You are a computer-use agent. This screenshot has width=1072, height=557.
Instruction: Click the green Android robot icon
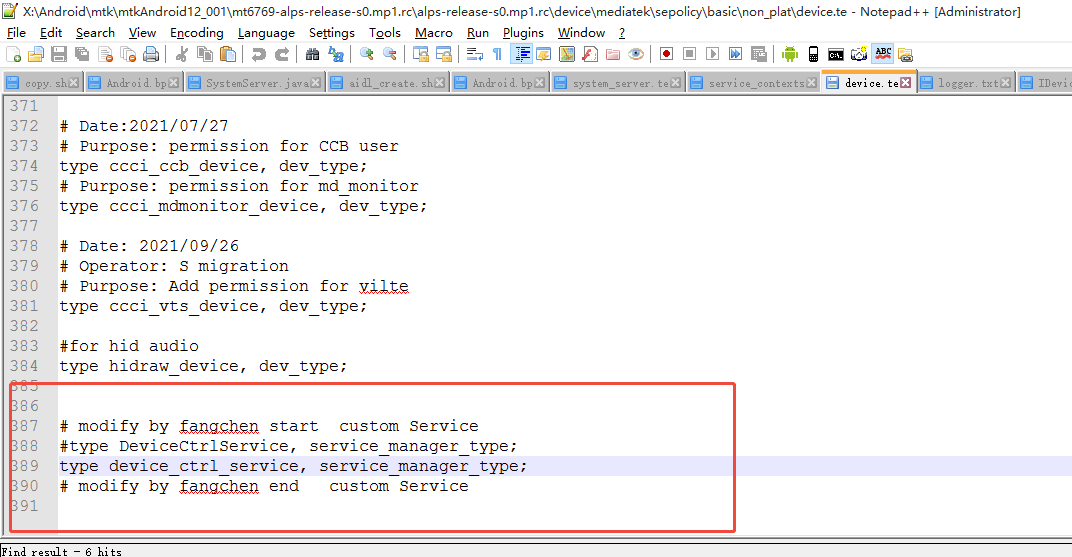[x=790, y=55]
